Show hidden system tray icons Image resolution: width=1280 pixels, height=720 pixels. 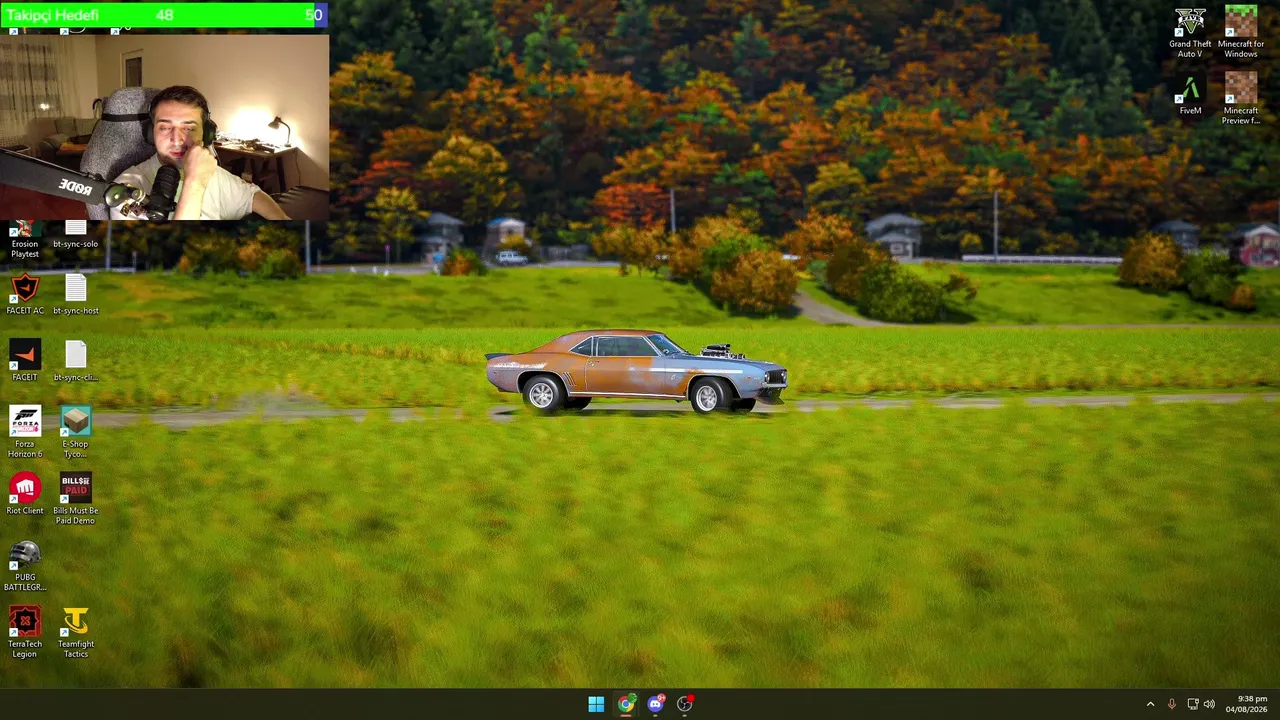tap(1150, 705)
